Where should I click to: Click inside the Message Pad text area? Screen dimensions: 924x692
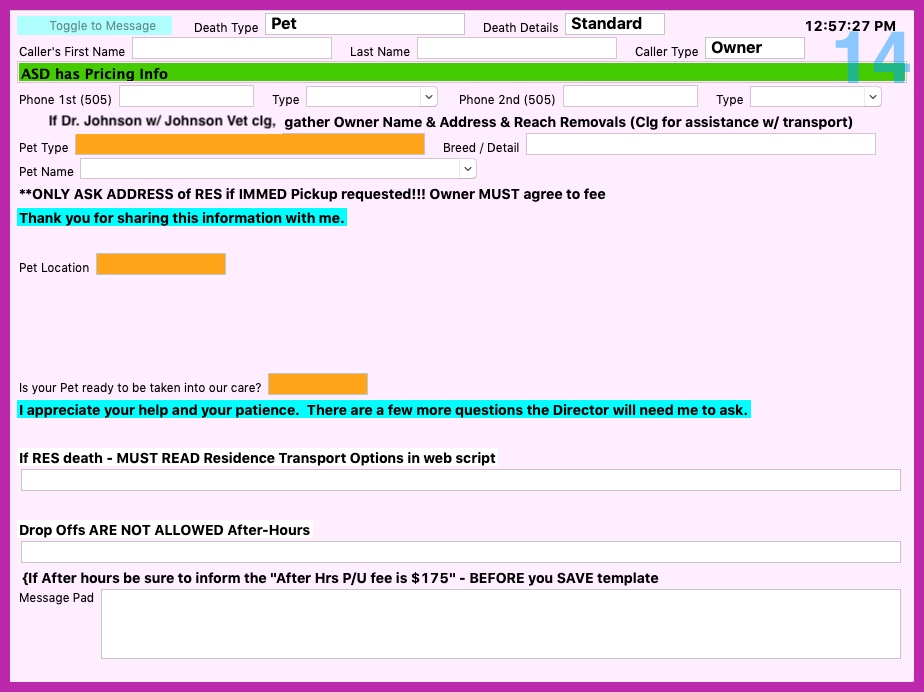coord(501,624)
